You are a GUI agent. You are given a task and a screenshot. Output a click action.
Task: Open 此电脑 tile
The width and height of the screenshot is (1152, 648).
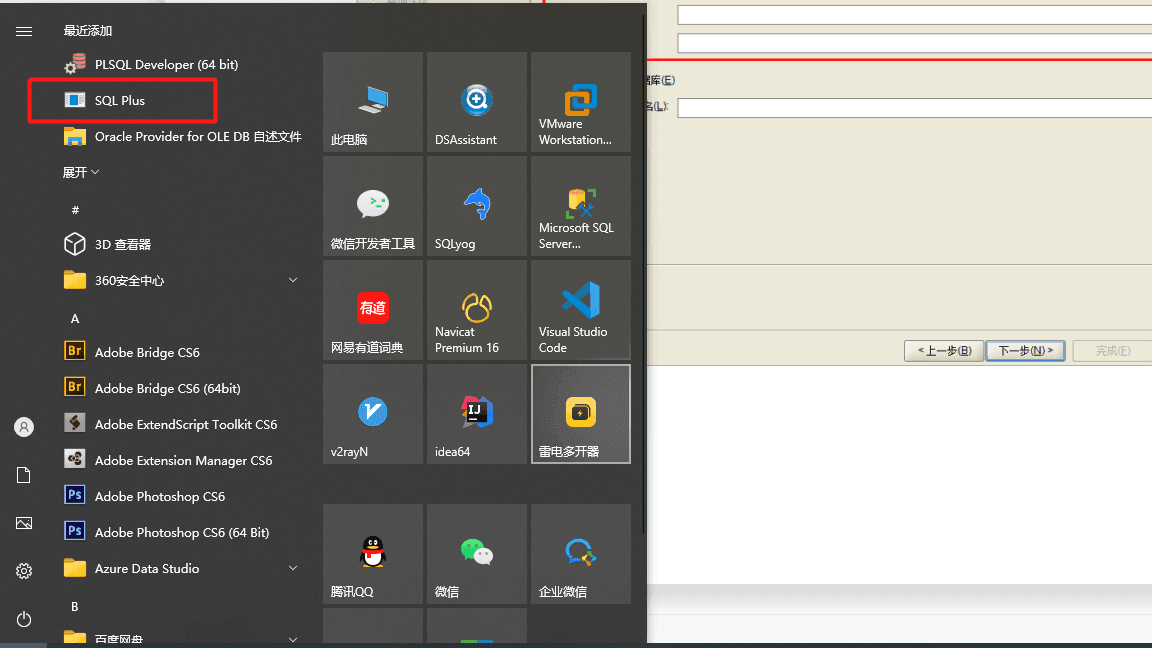pyautogui.click(x=372, y=102)
